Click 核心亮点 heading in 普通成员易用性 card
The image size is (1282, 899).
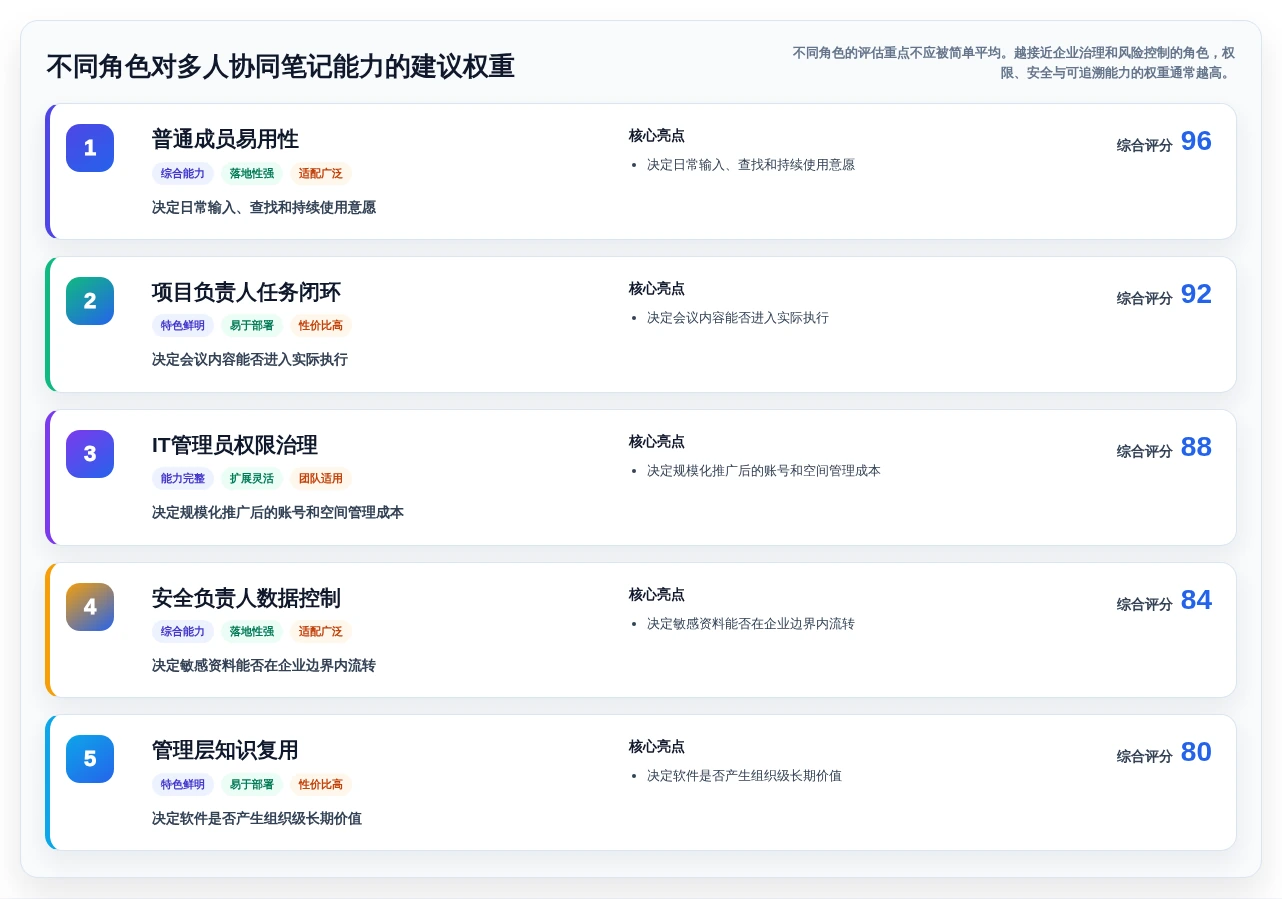[x=657, y=136]
